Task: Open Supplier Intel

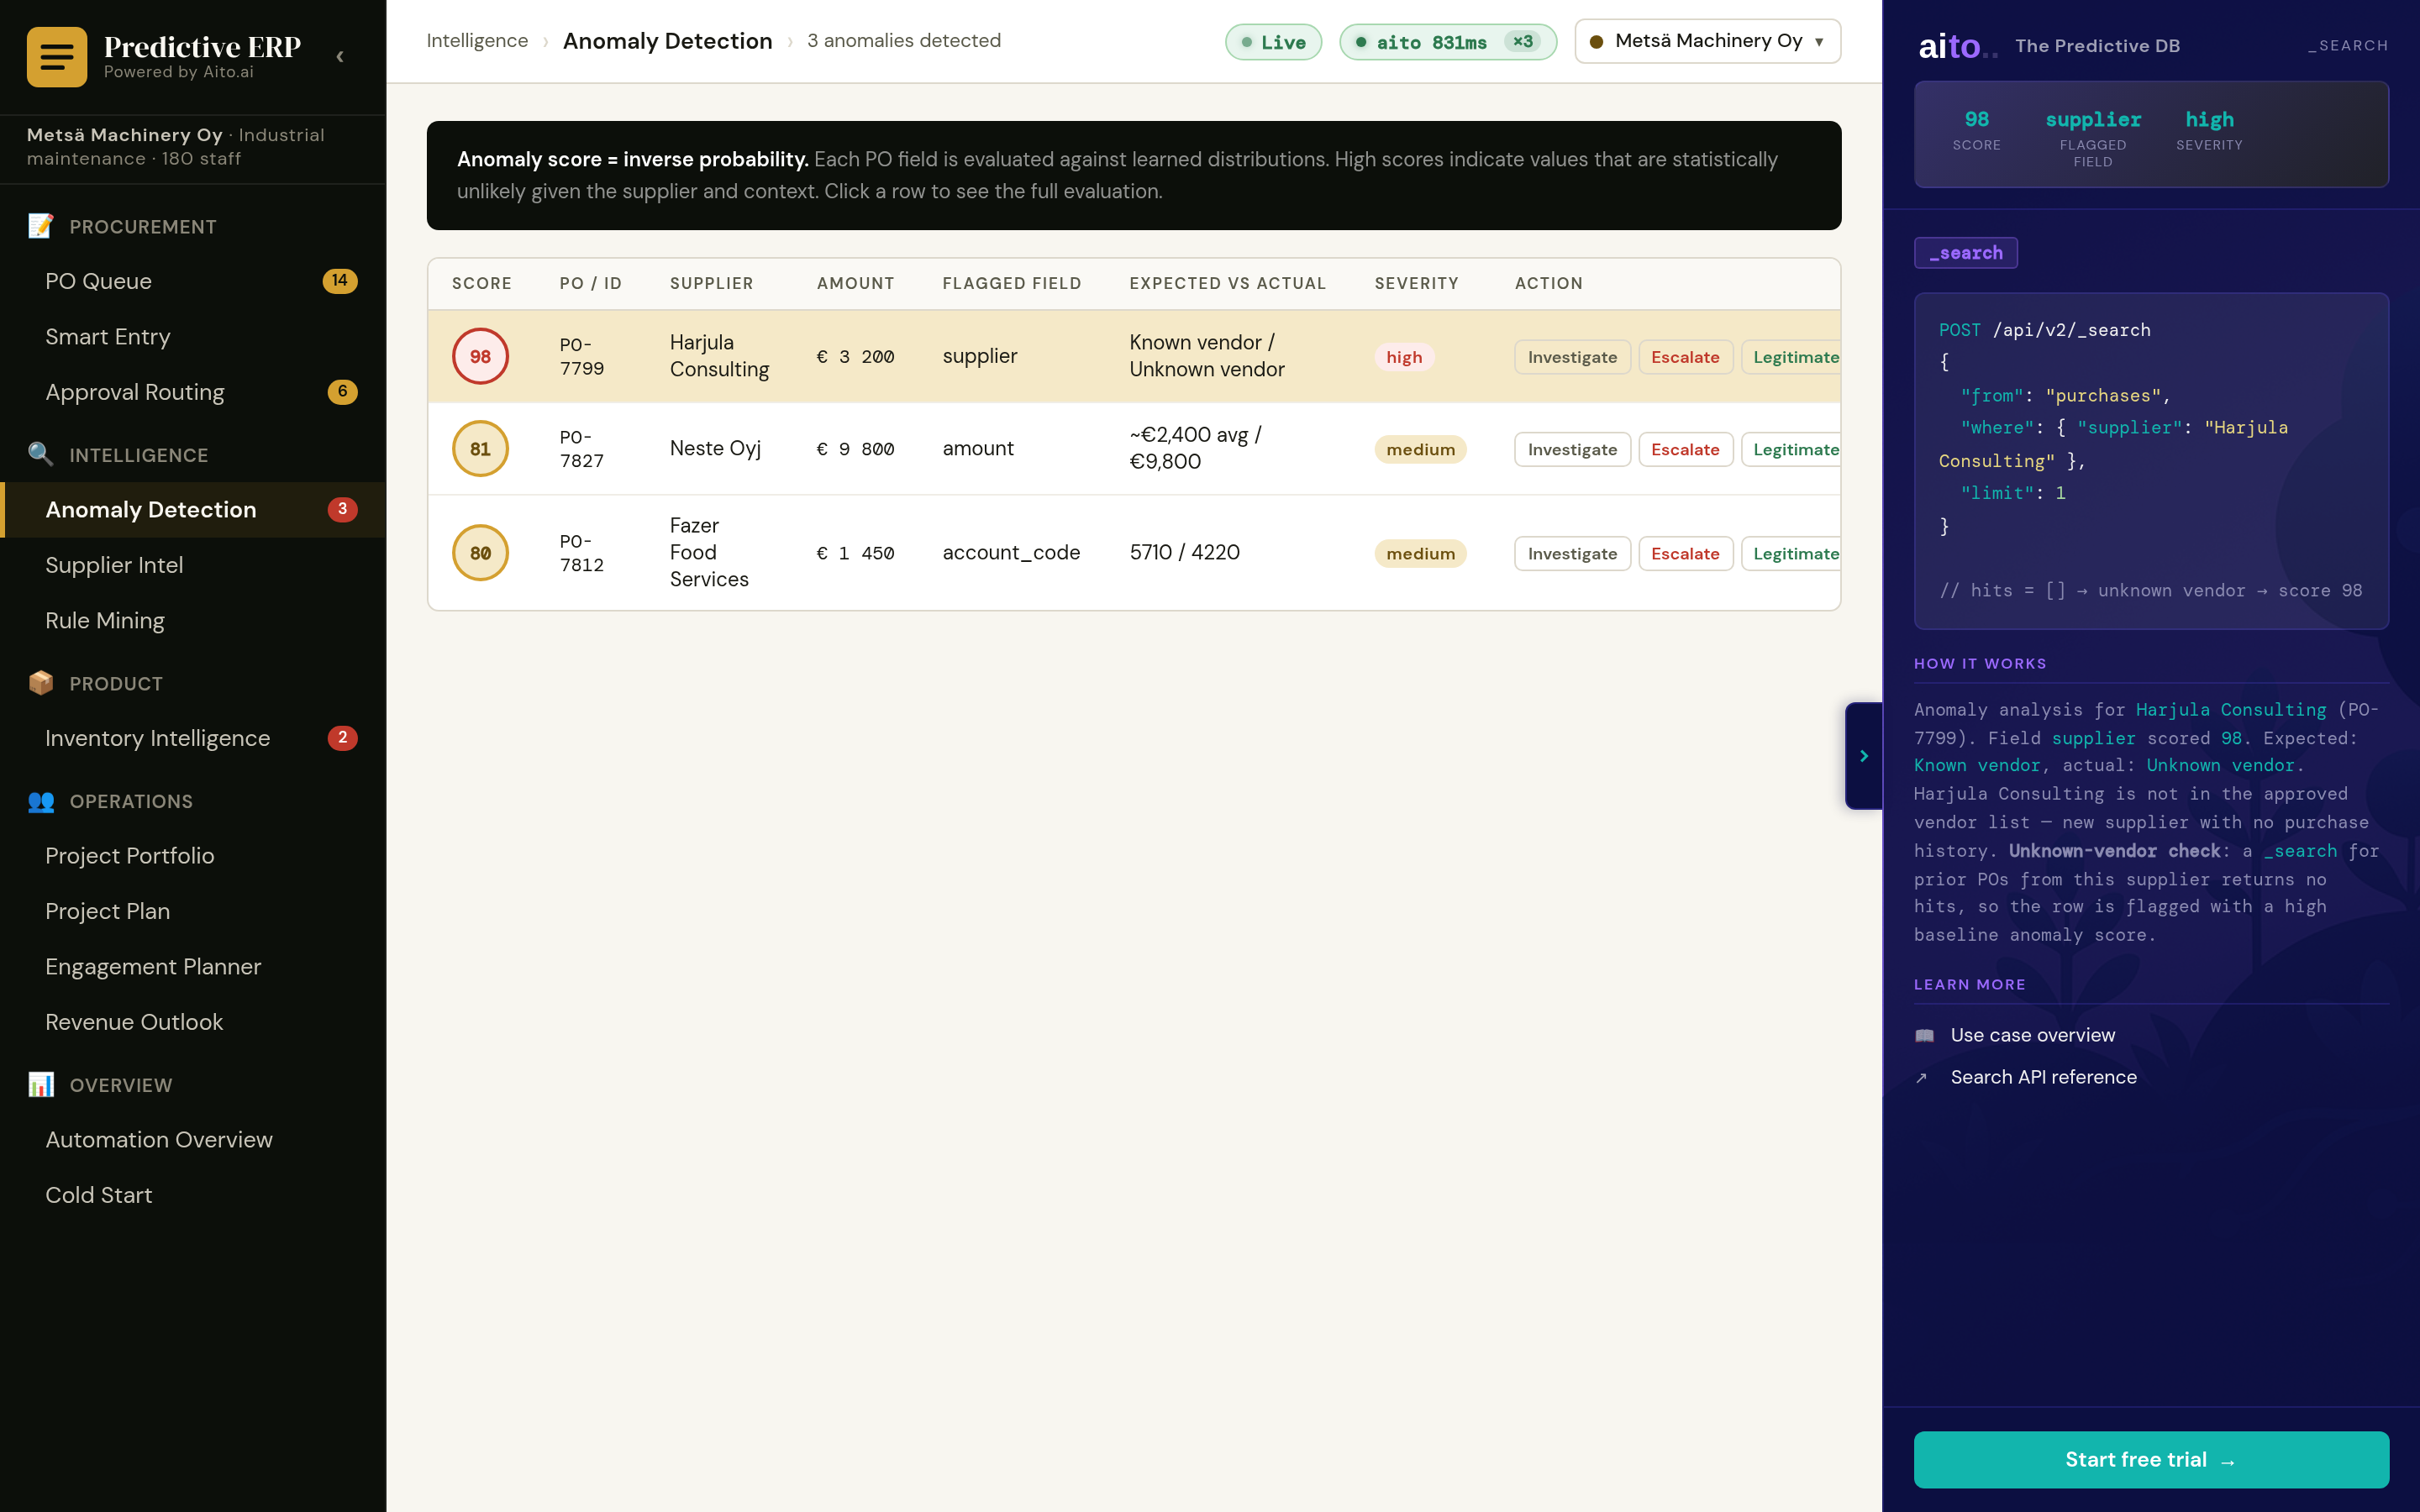Action: [x=193, y=565]
